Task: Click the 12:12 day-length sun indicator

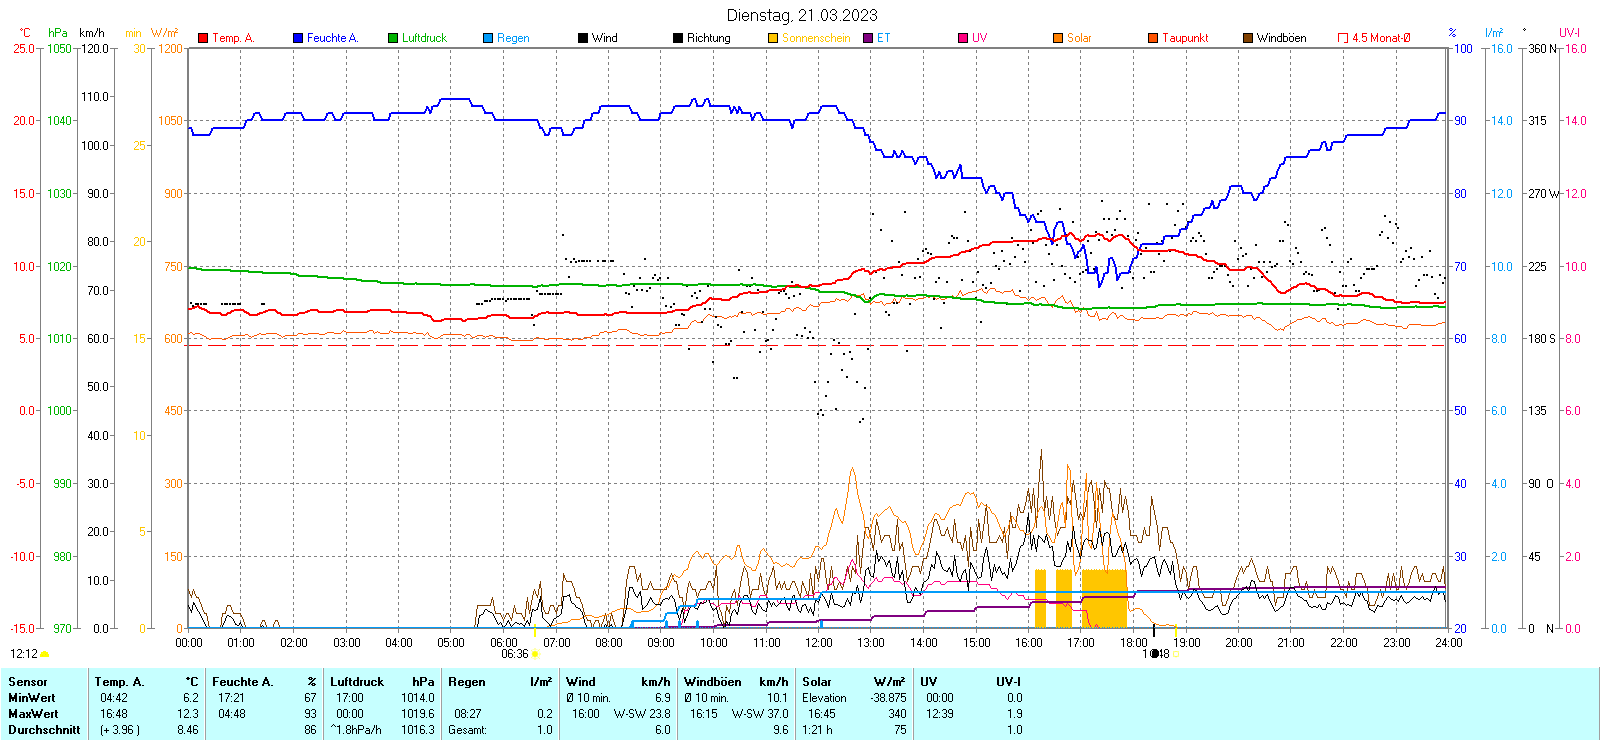Action: (x=44, y=654)
